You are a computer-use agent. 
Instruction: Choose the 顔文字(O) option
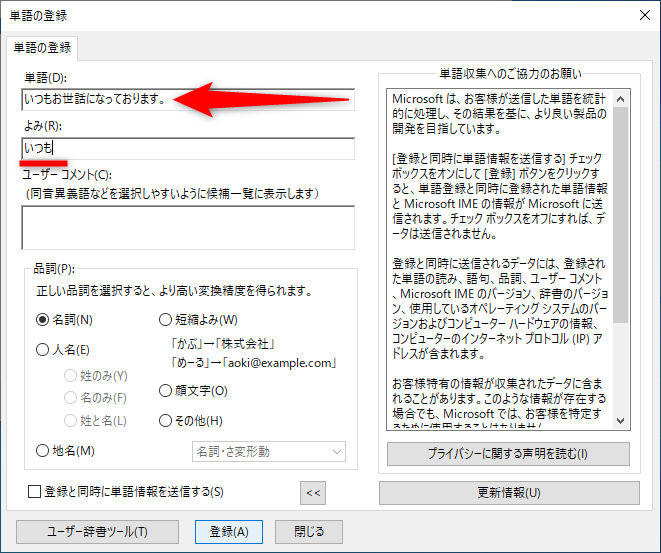click(165, 391)
